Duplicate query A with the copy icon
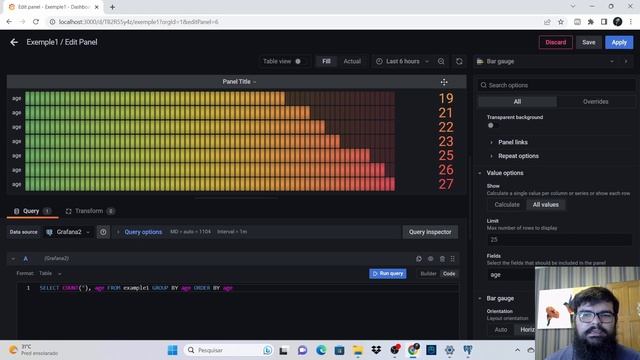This screenshot has height=360, width=640. pyautogui.click(x=419, y=259)
